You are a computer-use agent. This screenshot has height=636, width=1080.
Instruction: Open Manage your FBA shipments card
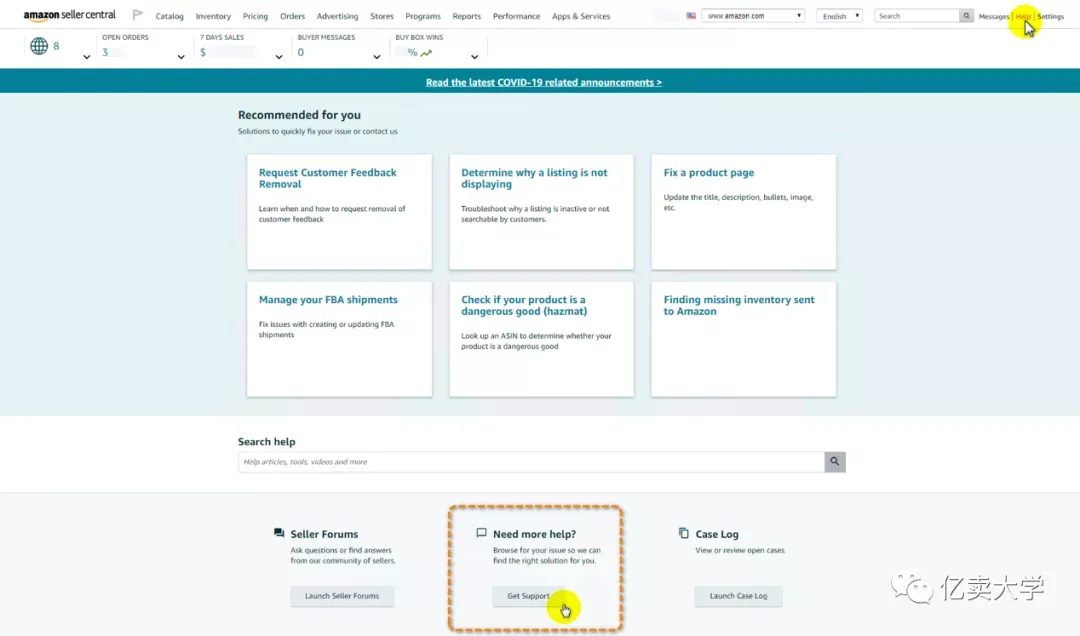pyautogui.click(x=340, y=339)
